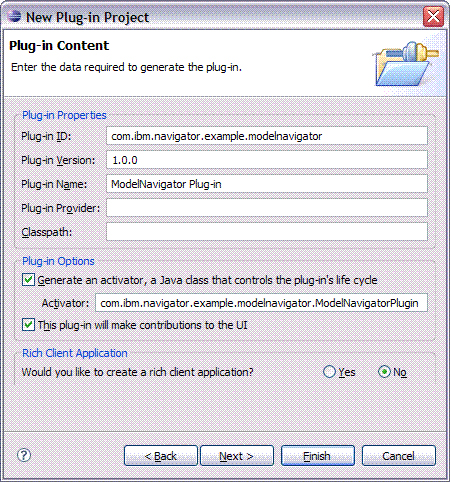Screen dimensions: 451x482
Task: Go to previous page with Back button
Action: click(x=161, y=455)
